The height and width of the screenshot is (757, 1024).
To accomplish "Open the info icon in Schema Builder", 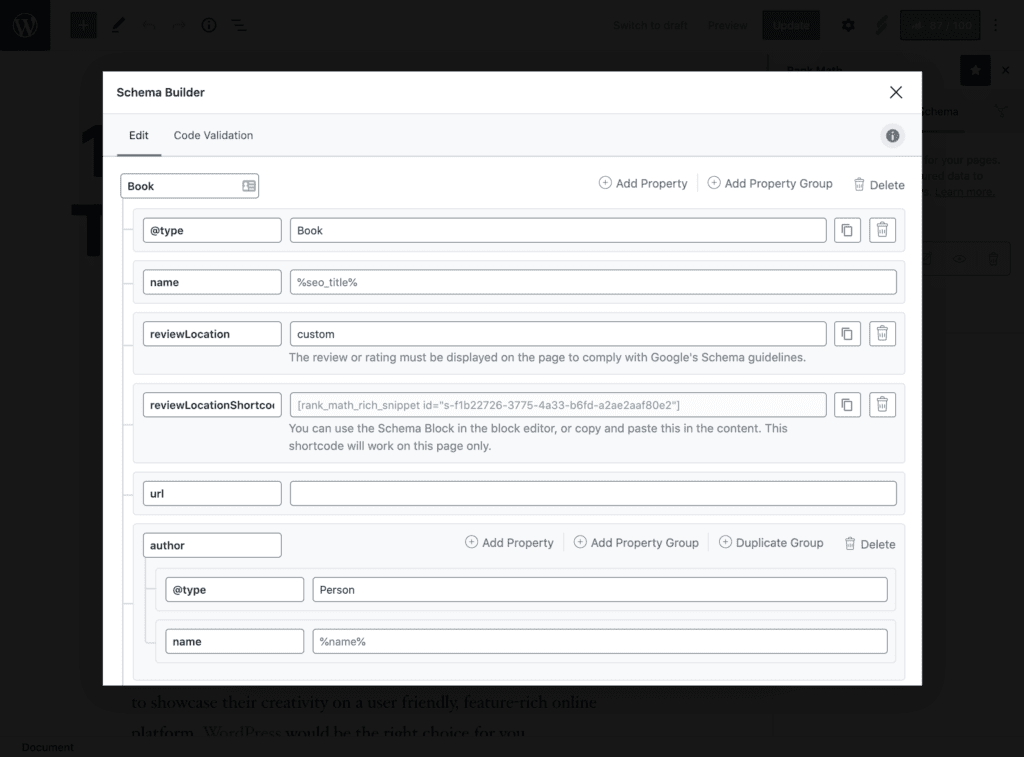I will 892,135.
